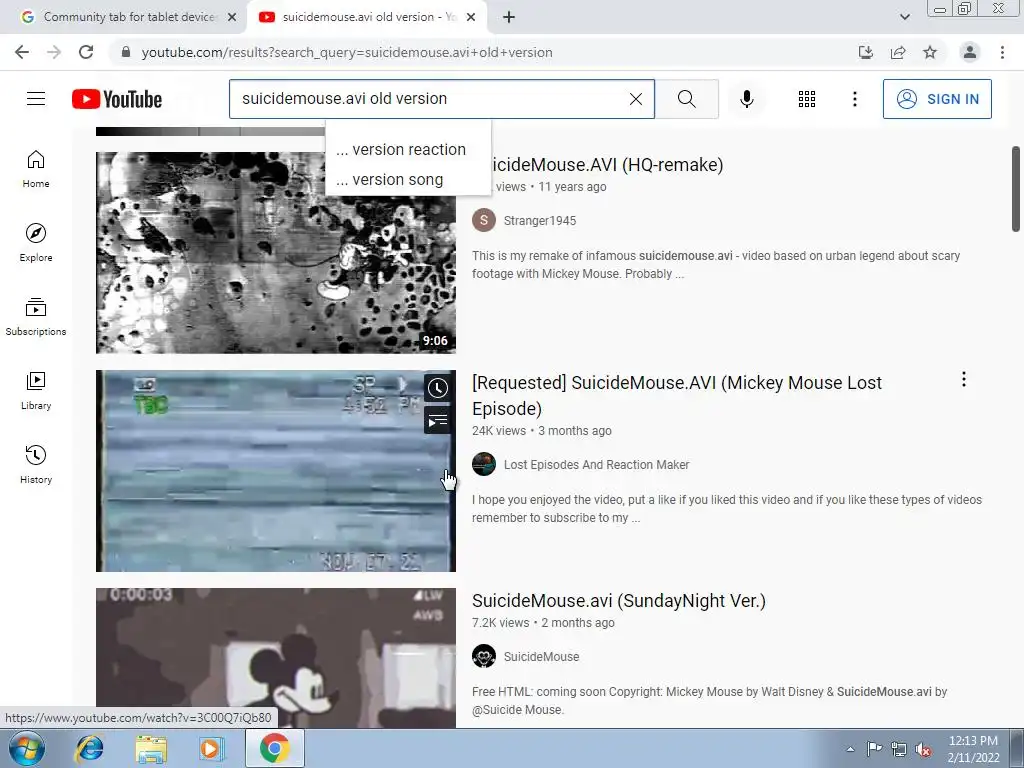The height and width of the screenshot is (768, 1024).
Task: Click the page vertical scrollbar thumb
Action: tap(1016, 189)
